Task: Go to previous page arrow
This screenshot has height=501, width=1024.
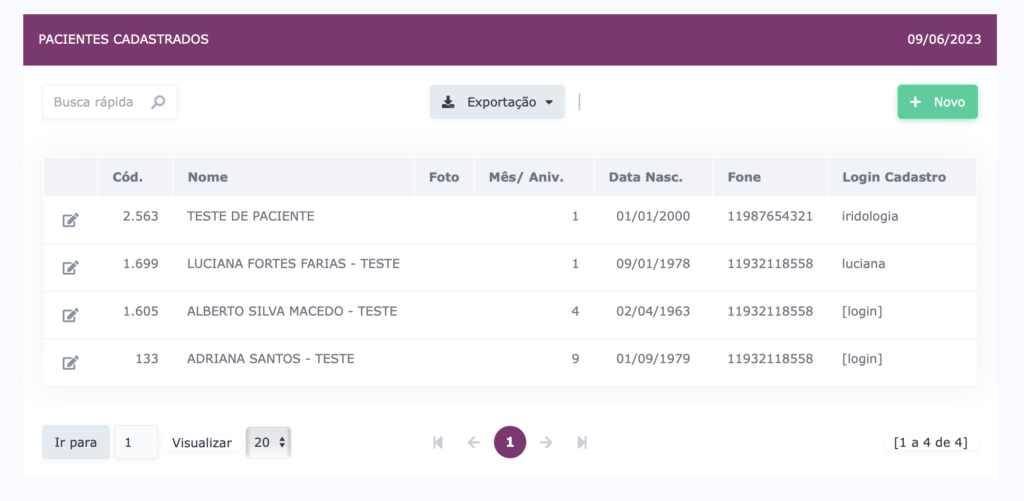Action: coord(474,442)
